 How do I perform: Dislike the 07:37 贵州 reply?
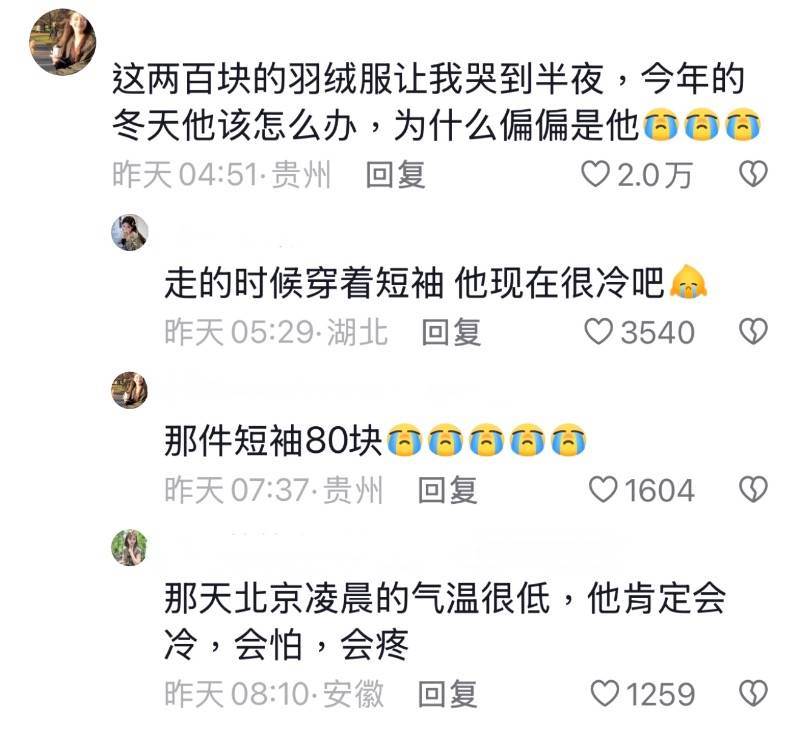point(754,490)
